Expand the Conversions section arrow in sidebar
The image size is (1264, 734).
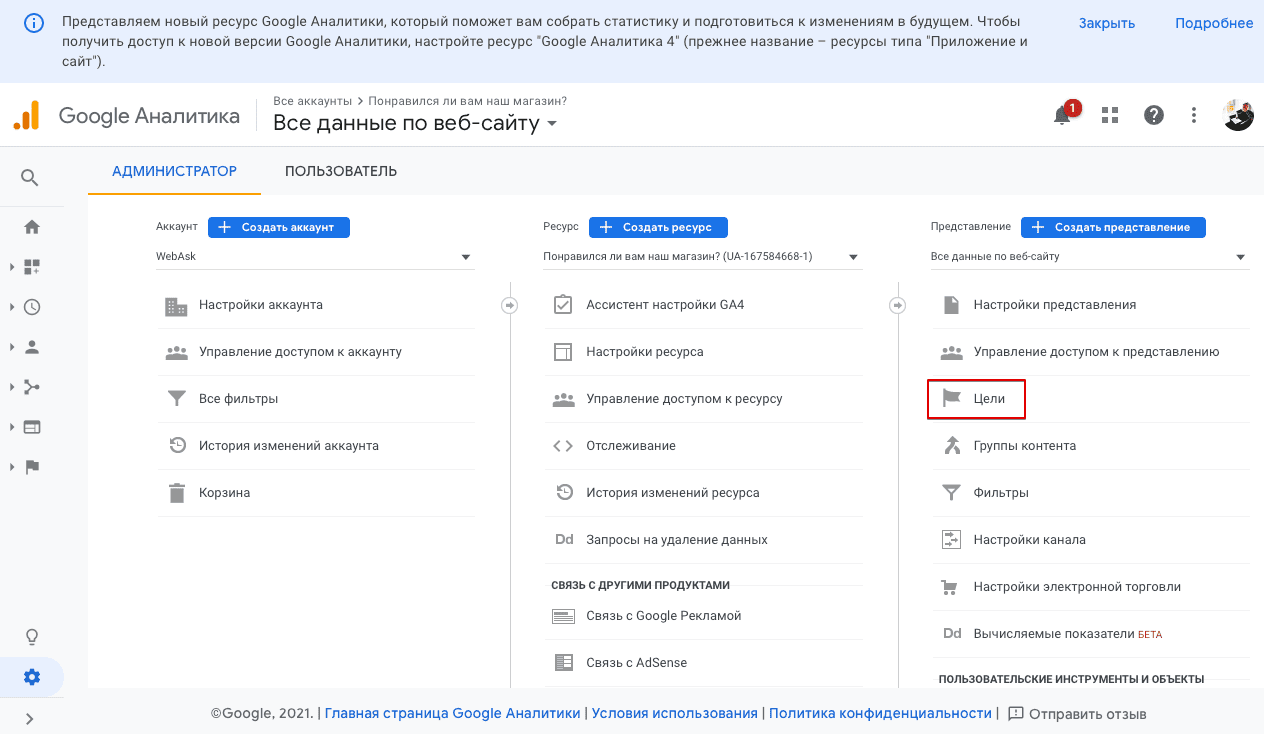(x=12, y=467)
